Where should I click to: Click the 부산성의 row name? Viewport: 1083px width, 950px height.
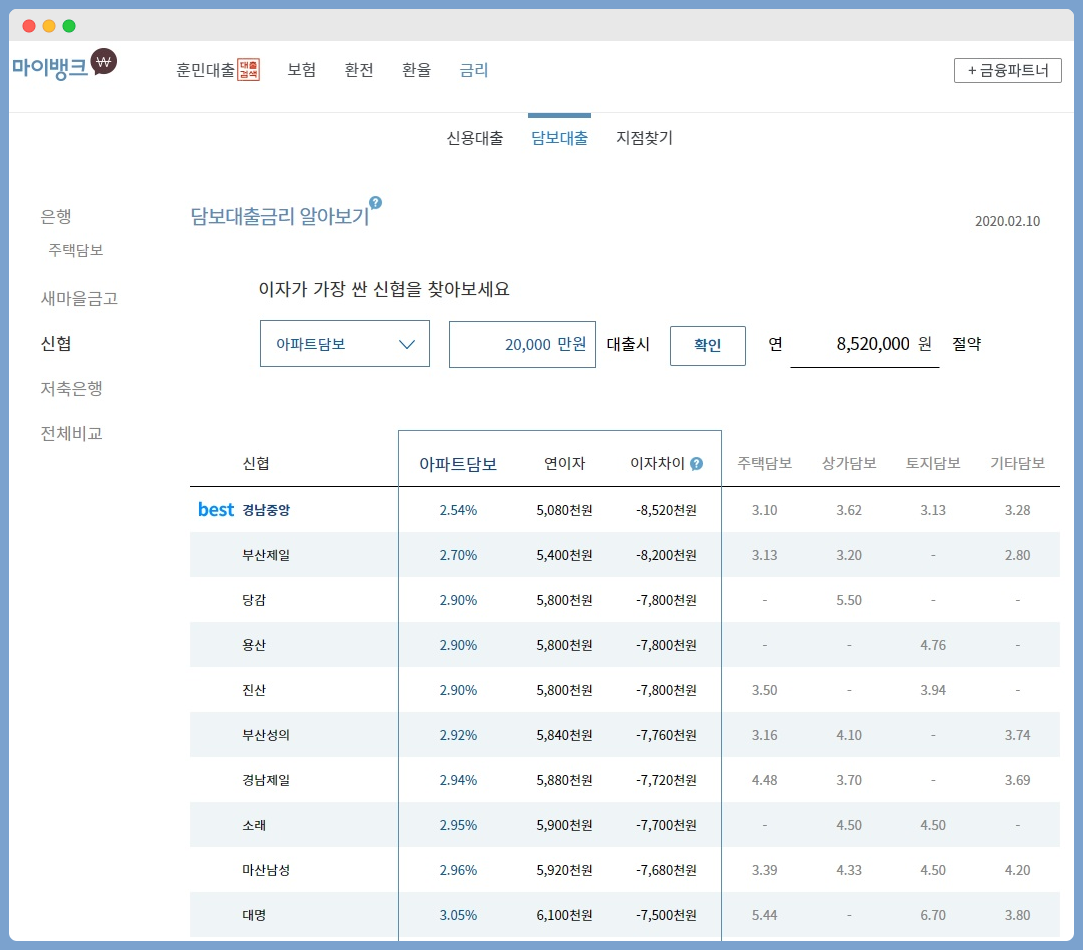coord(266,735)
